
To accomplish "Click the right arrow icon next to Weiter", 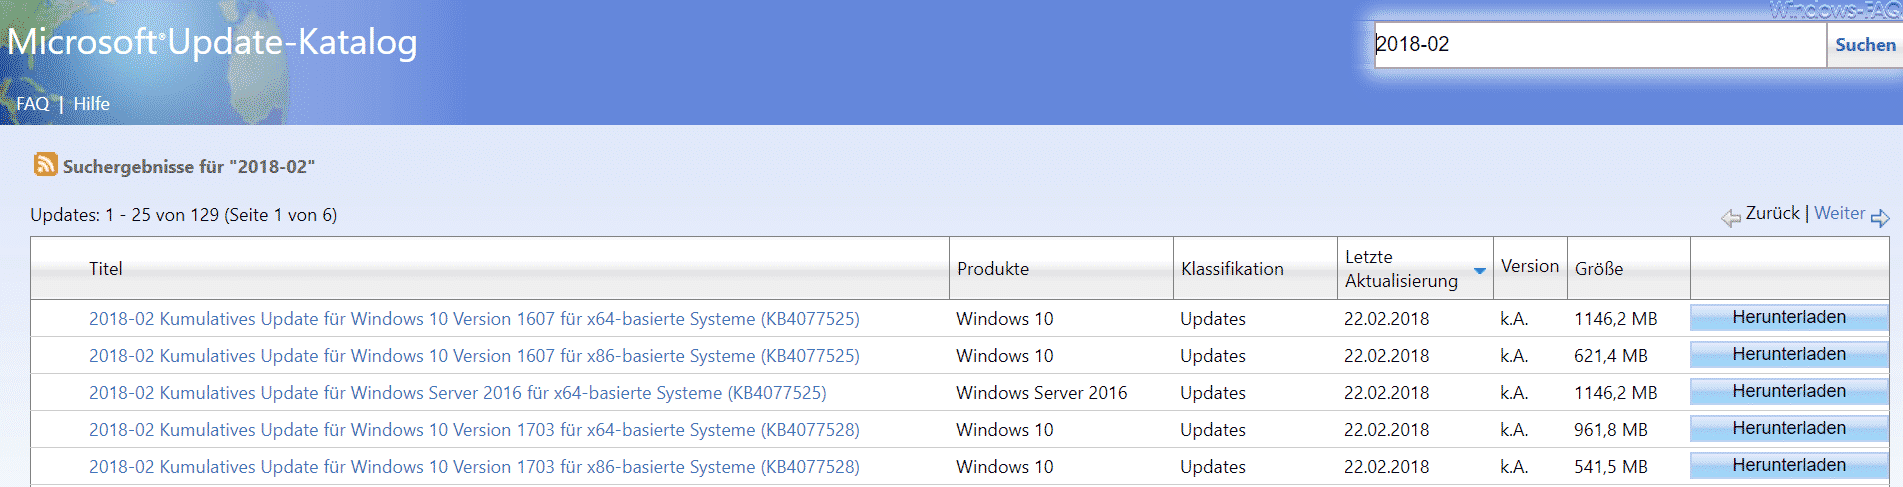I will coord(1880,217).
